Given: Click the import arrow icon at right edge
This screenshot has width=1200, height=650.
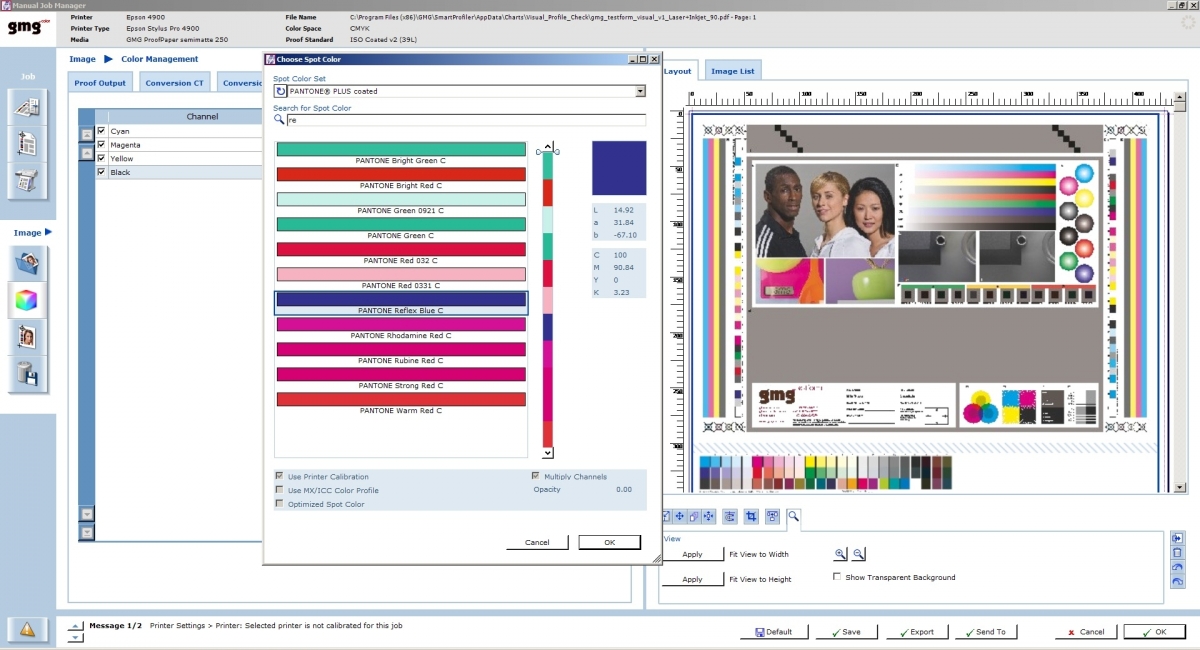Looking at the screenshot, I should (x=1177, y=538).
